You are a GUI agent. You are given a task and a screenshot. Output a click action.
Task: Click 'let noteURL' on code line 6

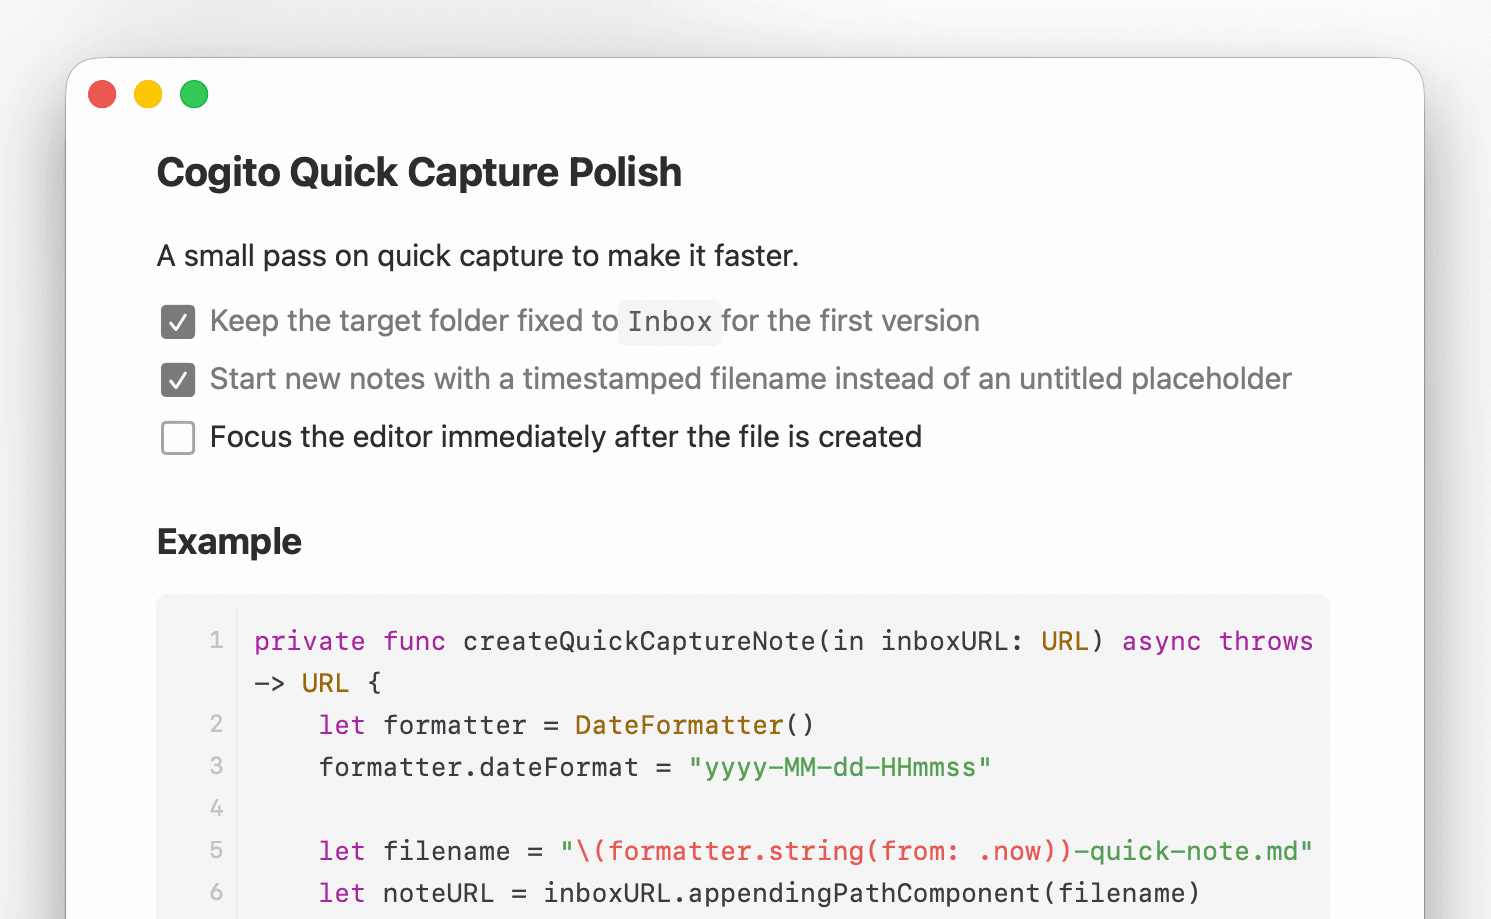(x=406, y=893)
